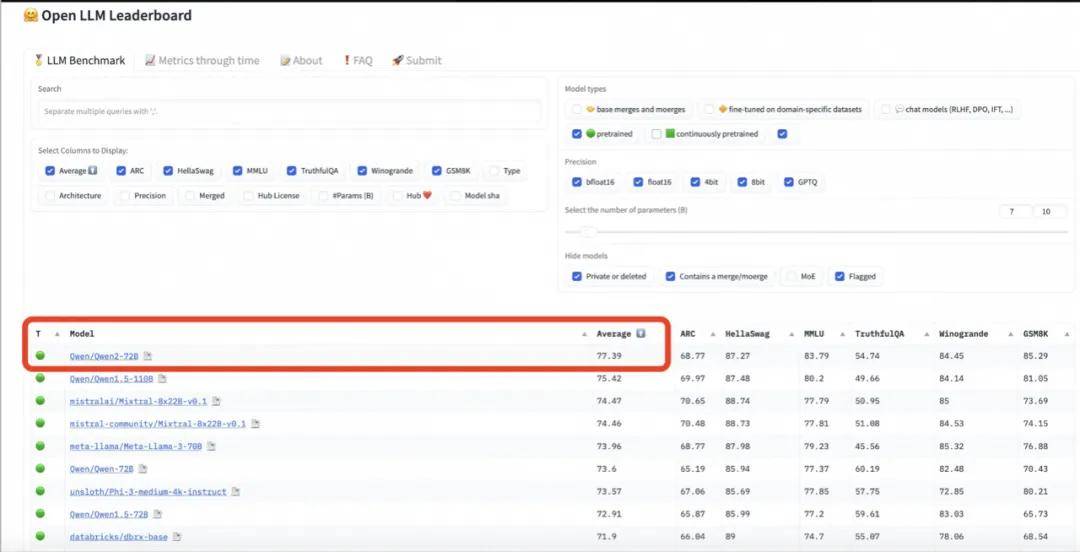
Task: Check base merges and moerges model type
Action: point(577,109)
